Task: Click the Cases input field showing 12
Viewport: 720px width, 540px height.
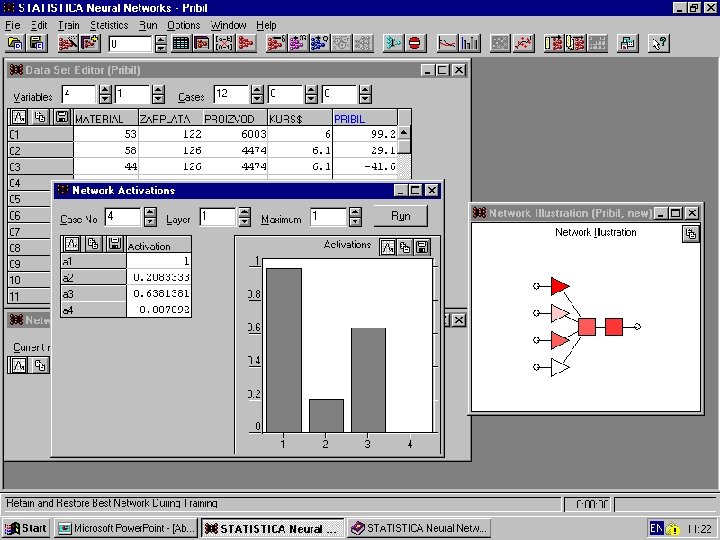Action: coord(231,94)
